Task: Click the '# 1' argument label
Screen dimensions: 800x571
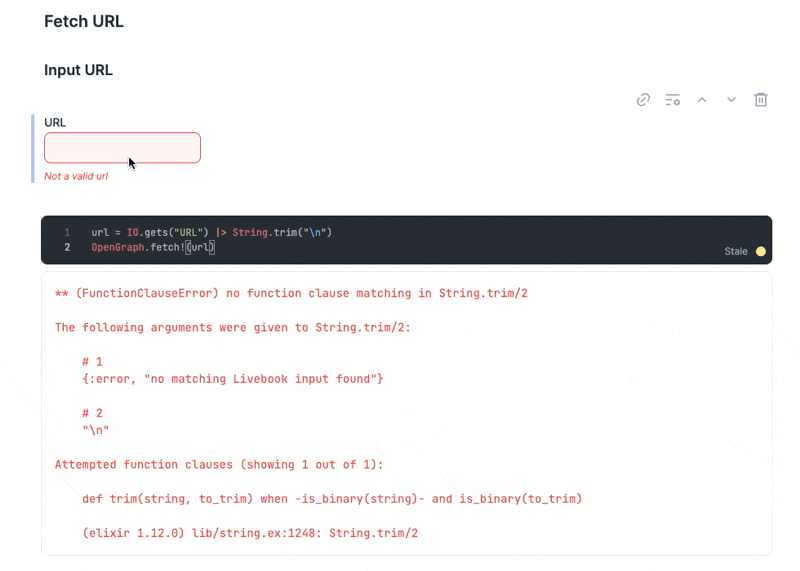Action: click(92, 362)
